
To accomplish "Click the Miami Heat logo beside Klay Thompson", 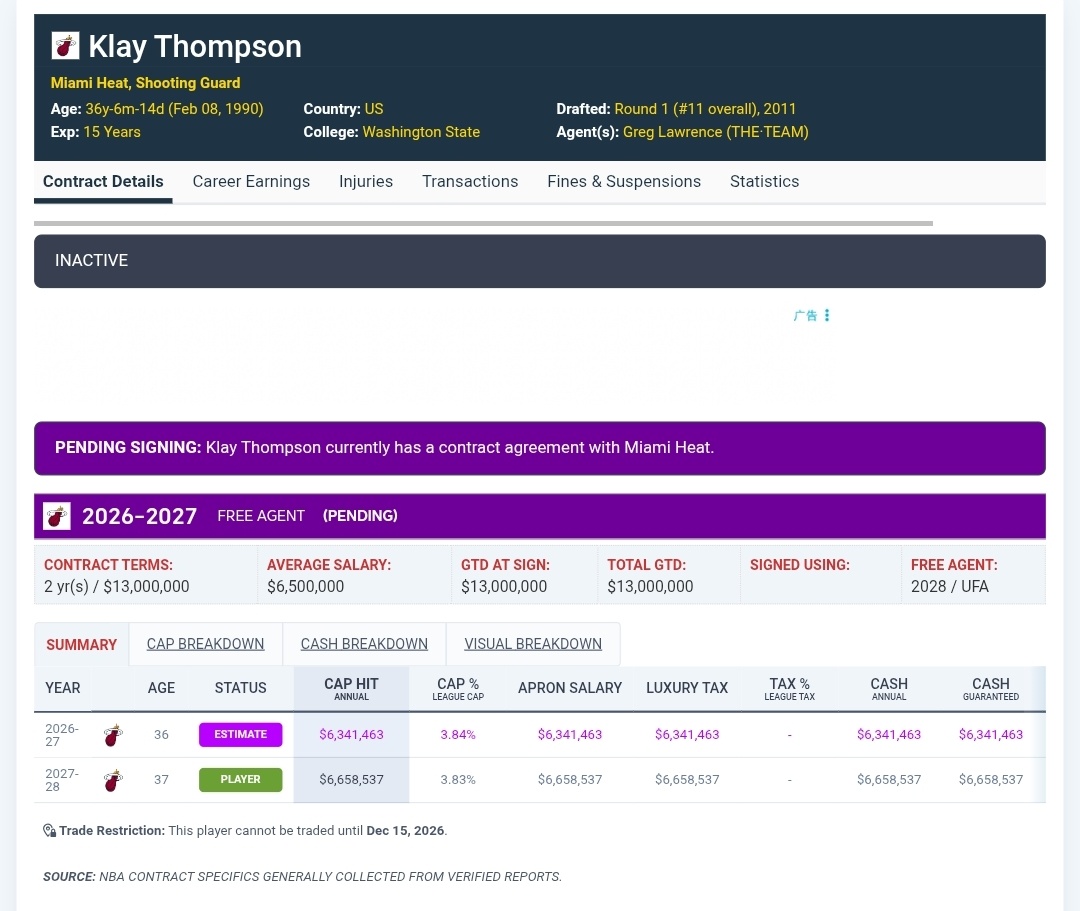I will click(x=65, y=46).
